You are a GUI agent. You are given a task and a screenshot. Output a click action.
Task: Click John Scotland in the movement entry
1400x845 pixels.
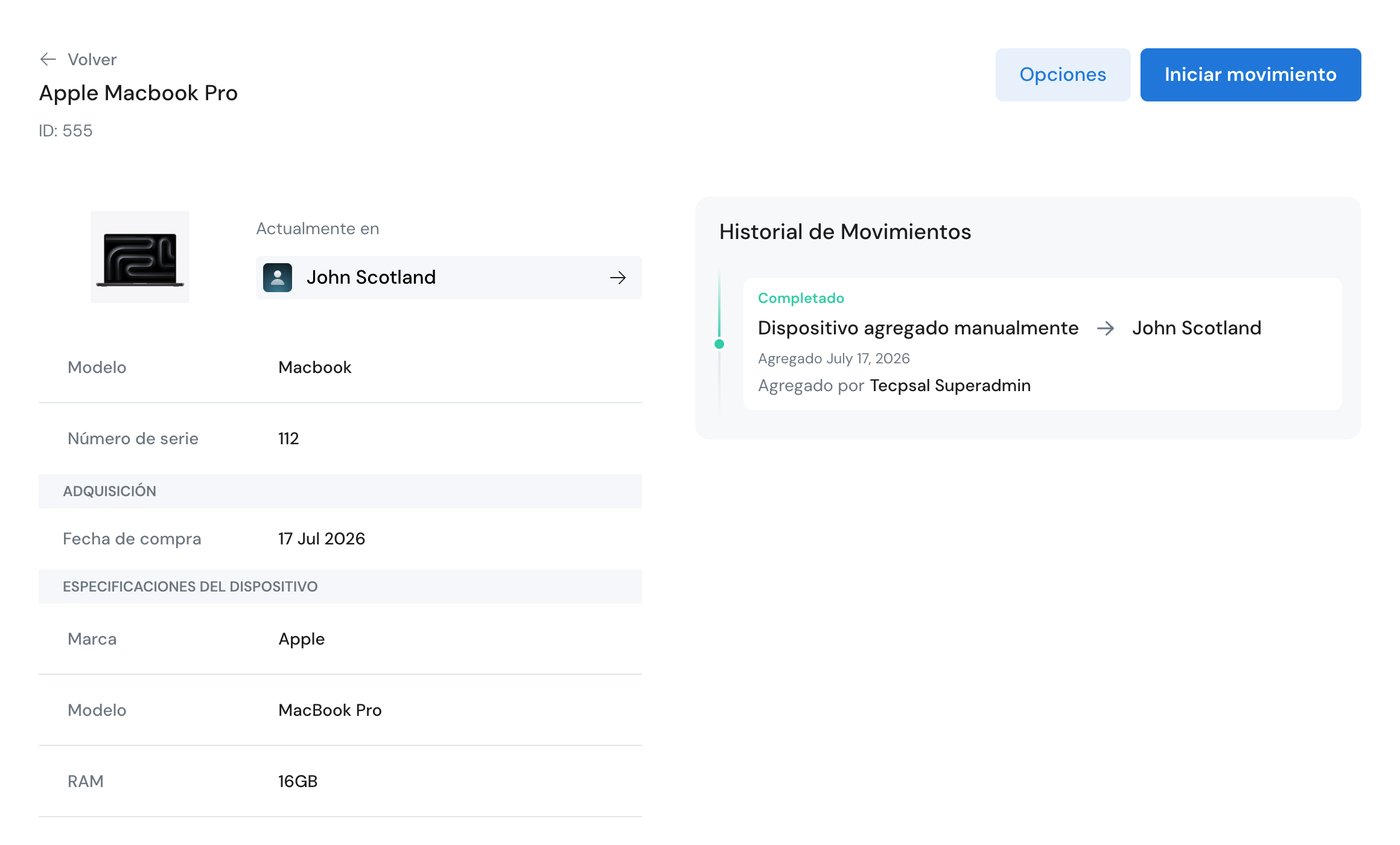click(x=1197, y=328)
